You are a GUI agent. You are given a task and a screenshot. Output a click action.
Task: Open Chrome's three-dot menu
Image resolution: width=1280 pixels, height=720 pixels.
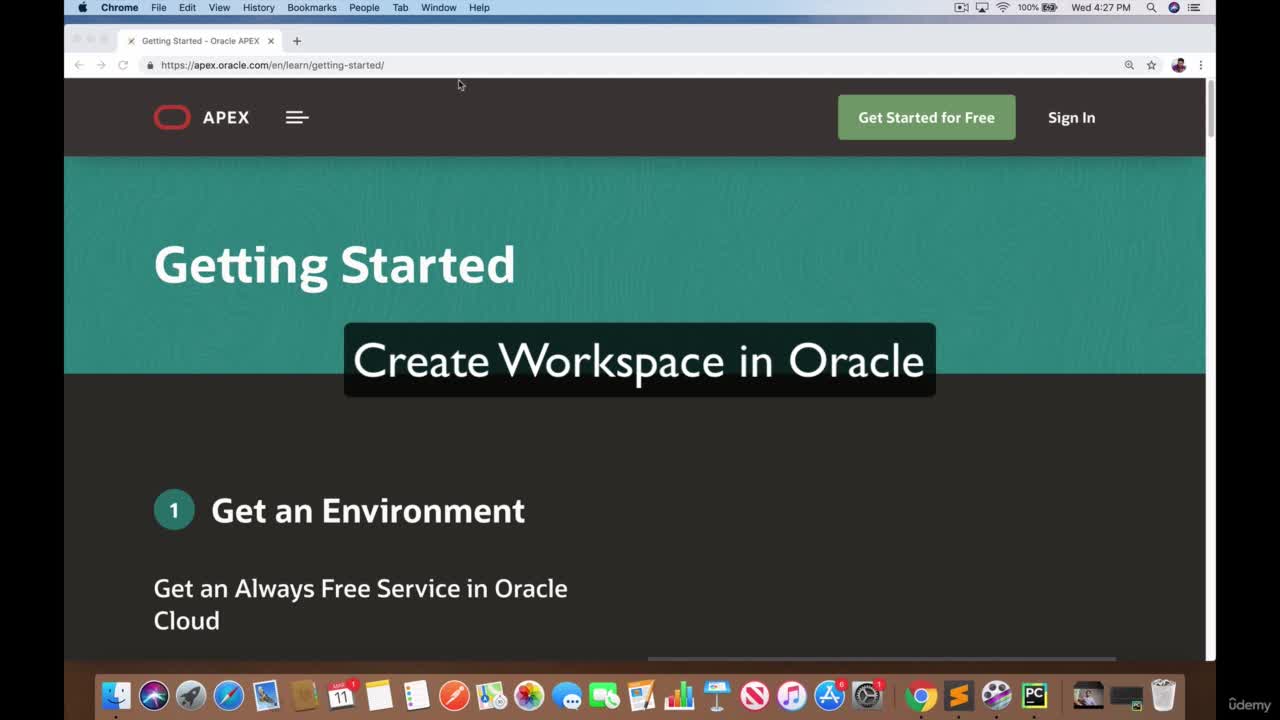pyautogui.click(x=1200, y=65)
